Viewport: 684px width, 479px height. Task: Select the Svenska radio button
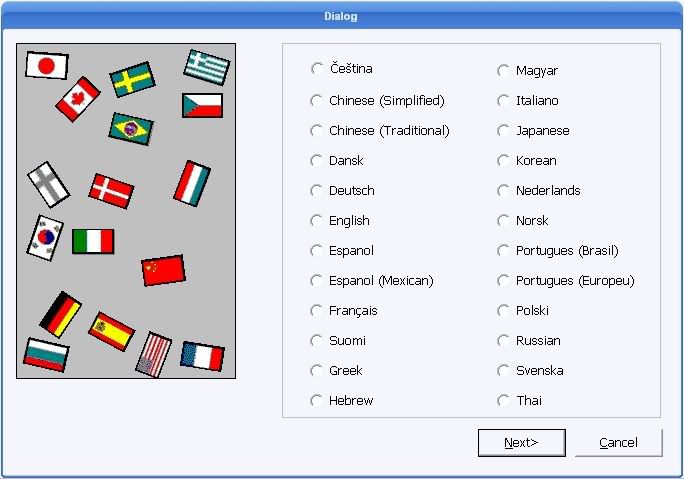(503, 370)
